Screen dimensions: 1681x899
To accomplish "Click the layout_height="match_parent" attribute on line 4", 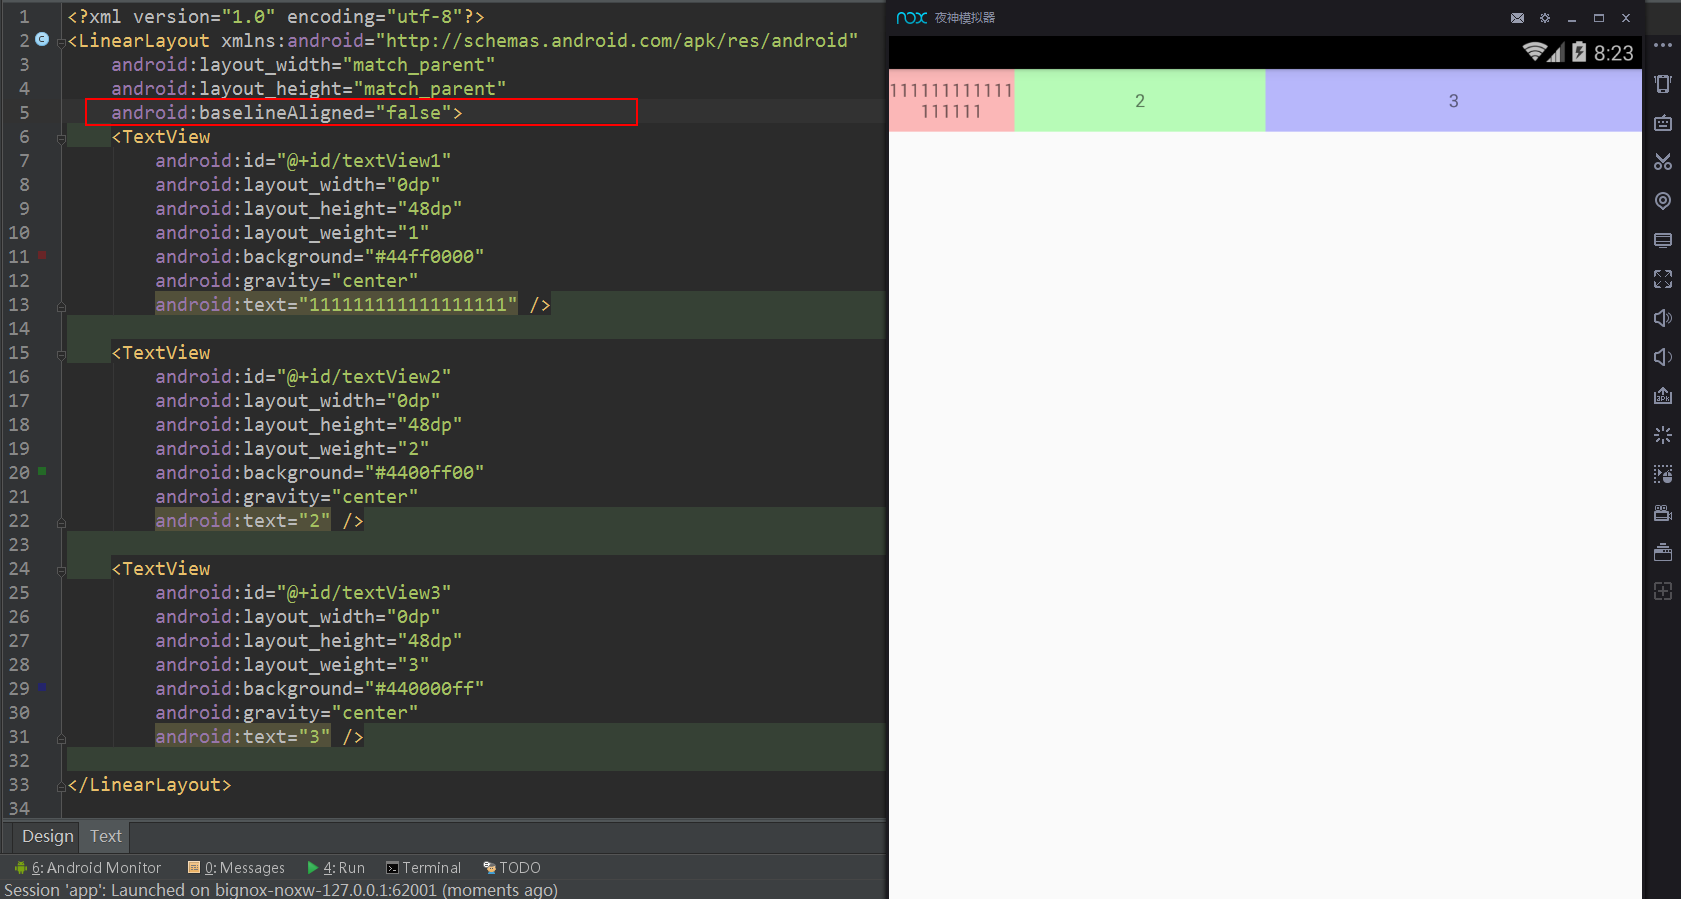I will point(309,88).
